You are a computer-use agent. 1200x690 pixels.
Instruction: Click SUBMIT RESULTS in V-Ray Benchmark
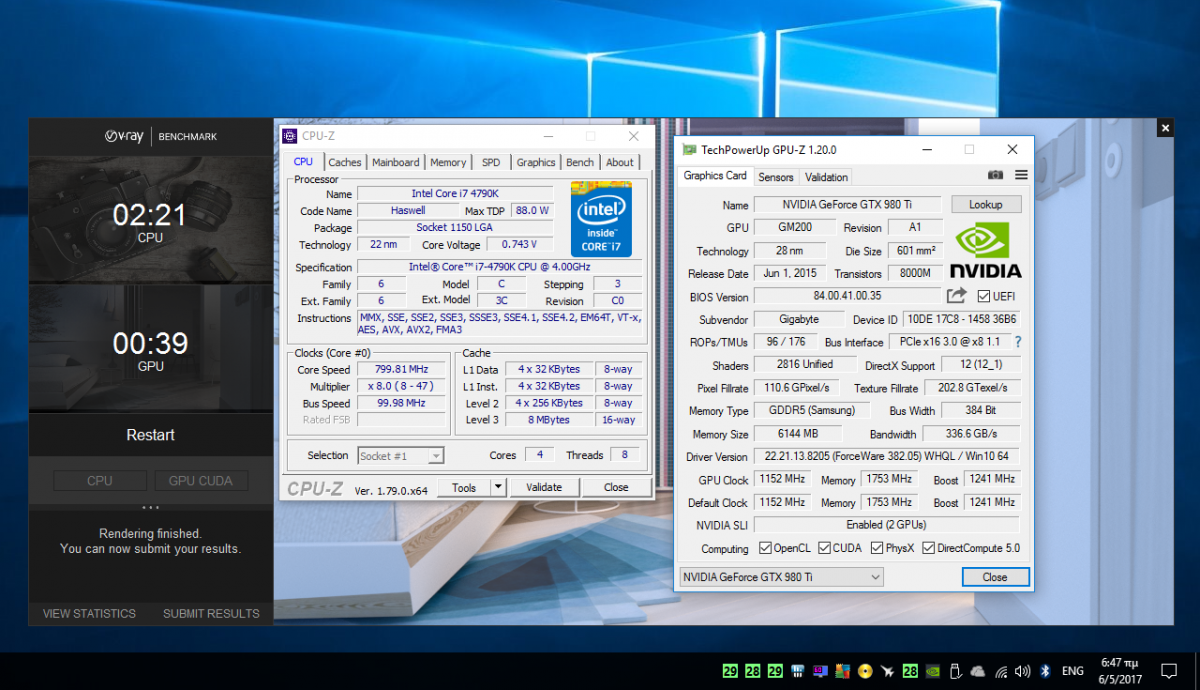click(x=211, y=613)
